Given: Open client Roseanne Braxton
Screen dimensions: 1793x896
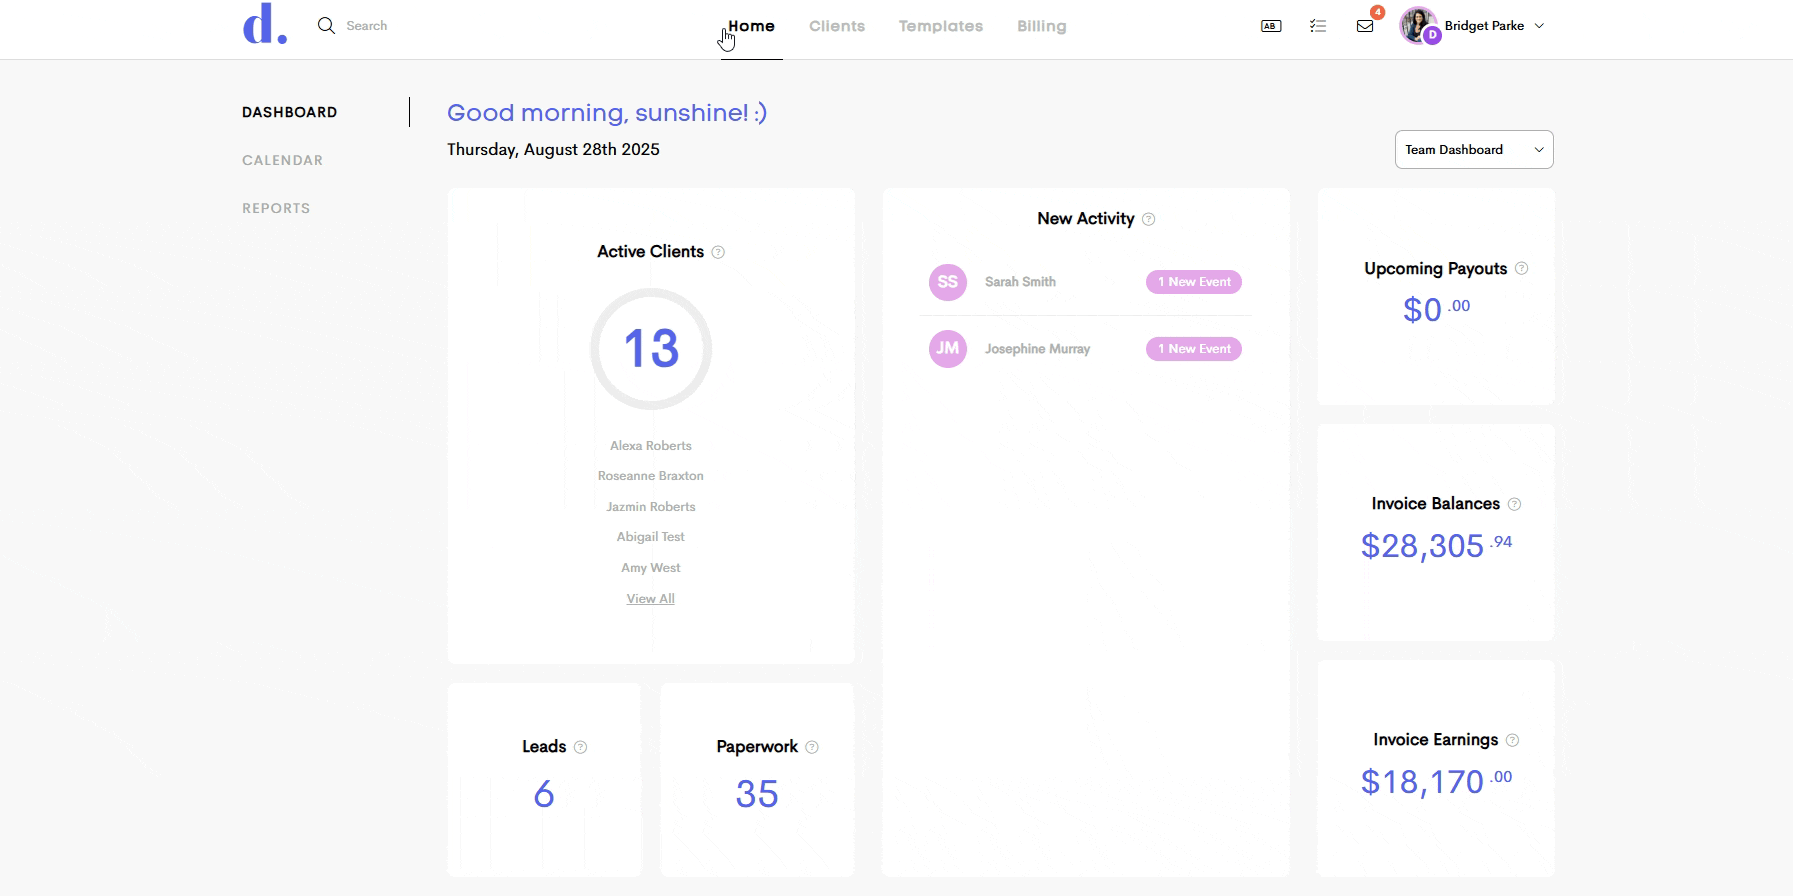Looking at the screenshot, I should pos(651,476).
